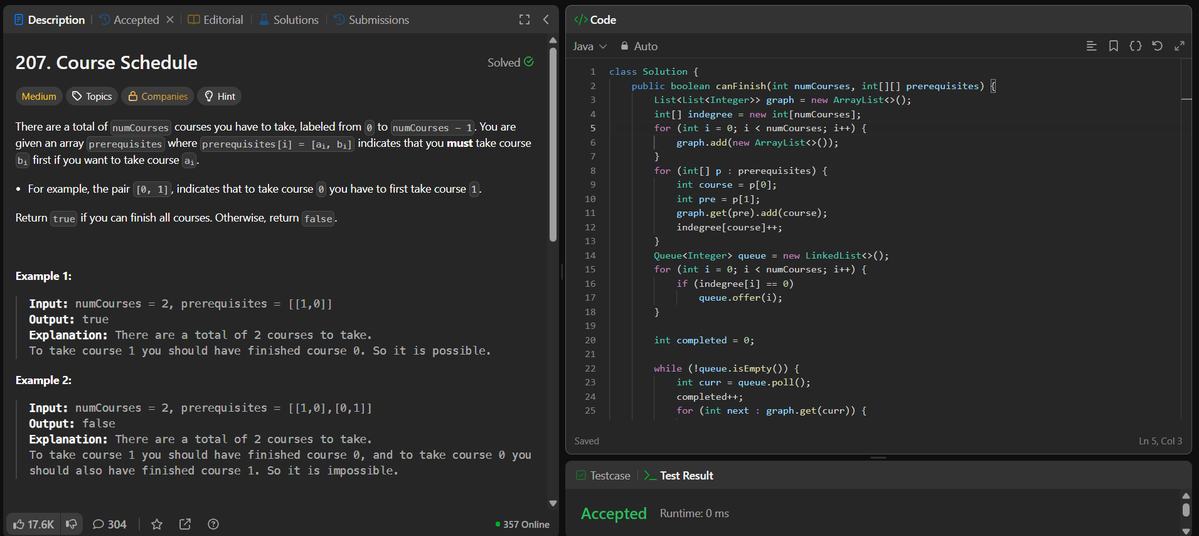Viewport: 1199px width, 536px height.
Task: Reset code to default with undo icon
Action: 1157,47
